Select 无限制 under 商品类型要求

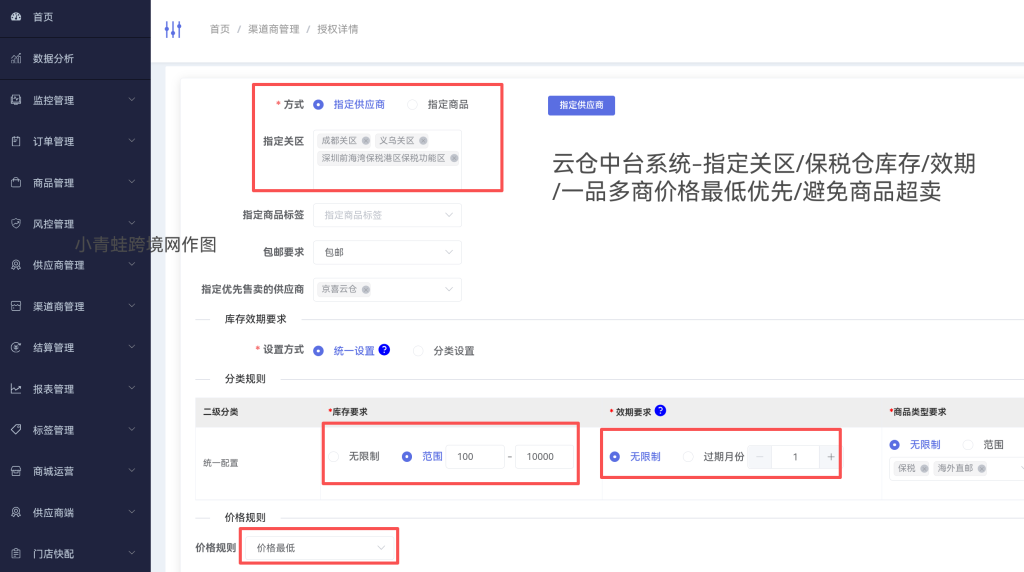point(895,445)
